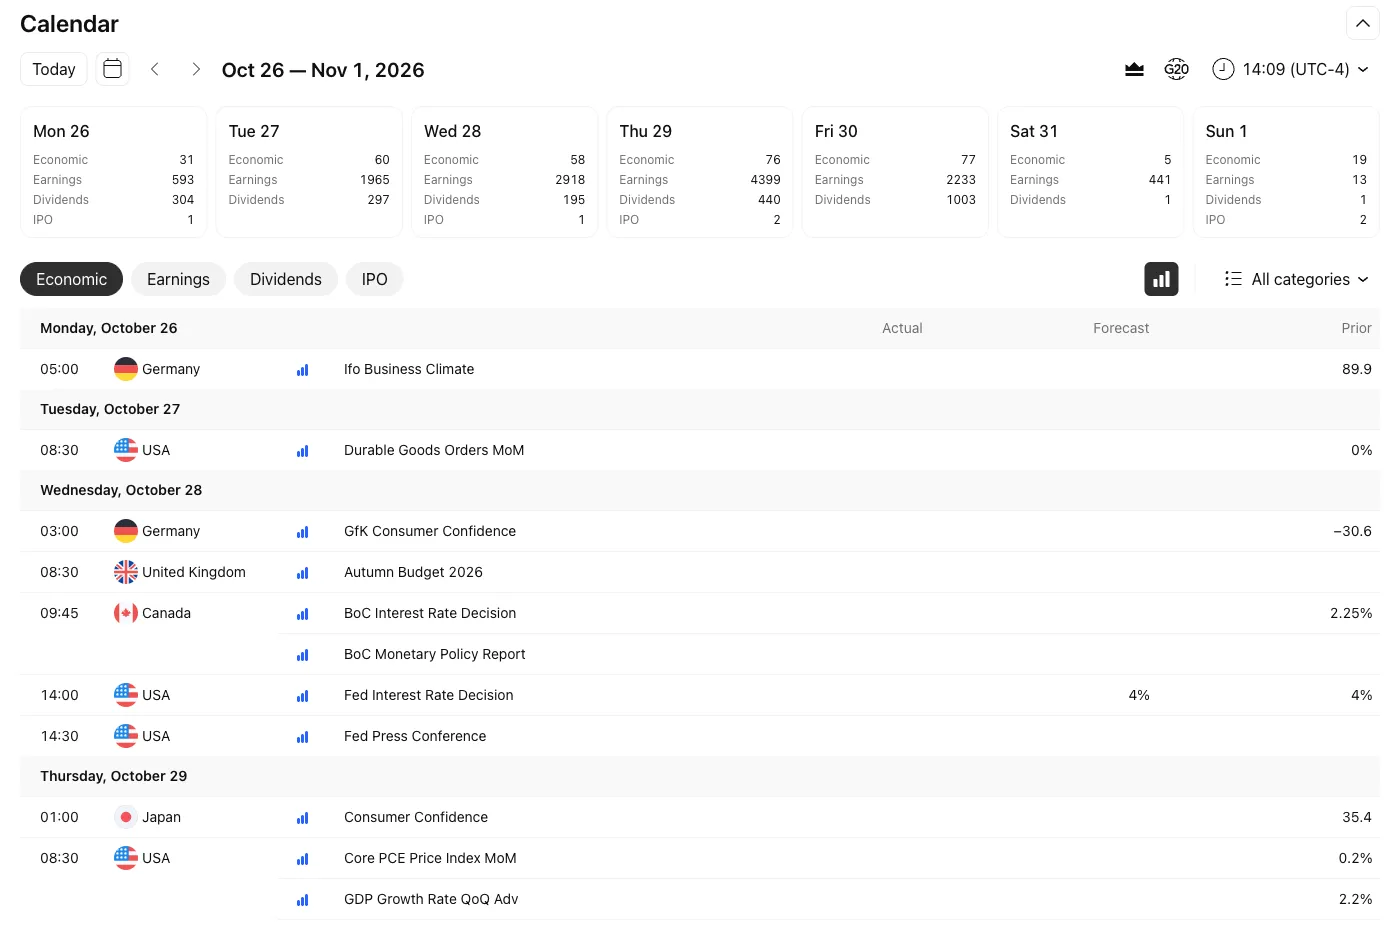The image size is (1400, 930).
Task: Select the Tue 27 day card
Action: point(309,172)
